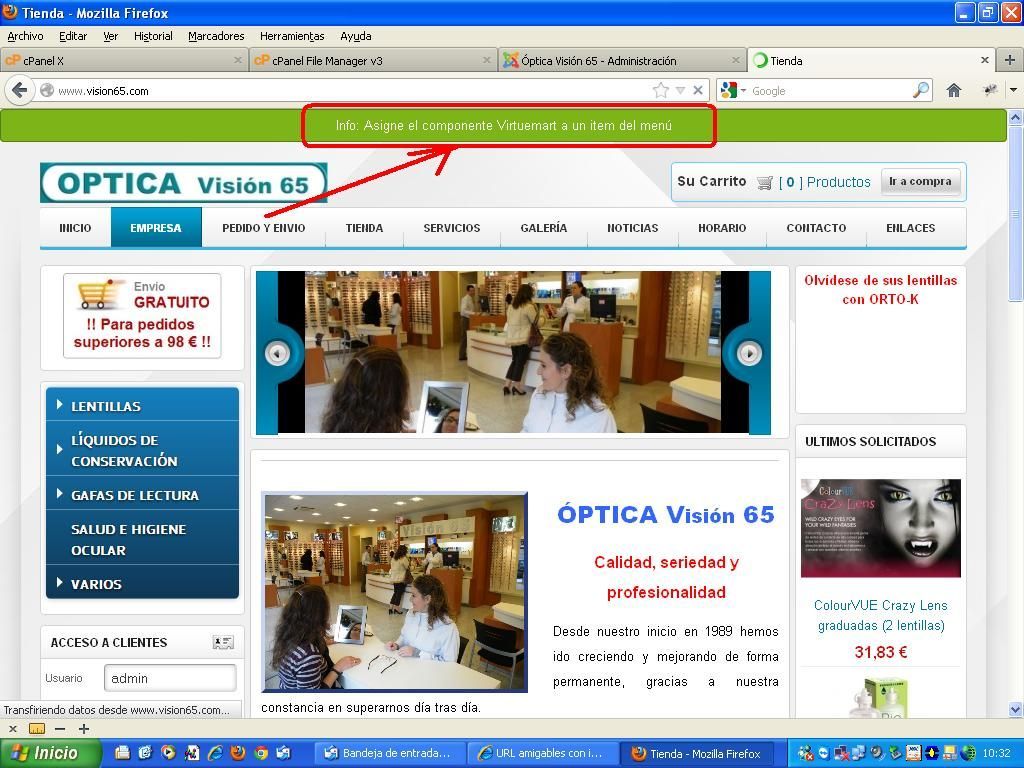
Task: Open the GALERÍA navigation item
Action: point(544,228)
